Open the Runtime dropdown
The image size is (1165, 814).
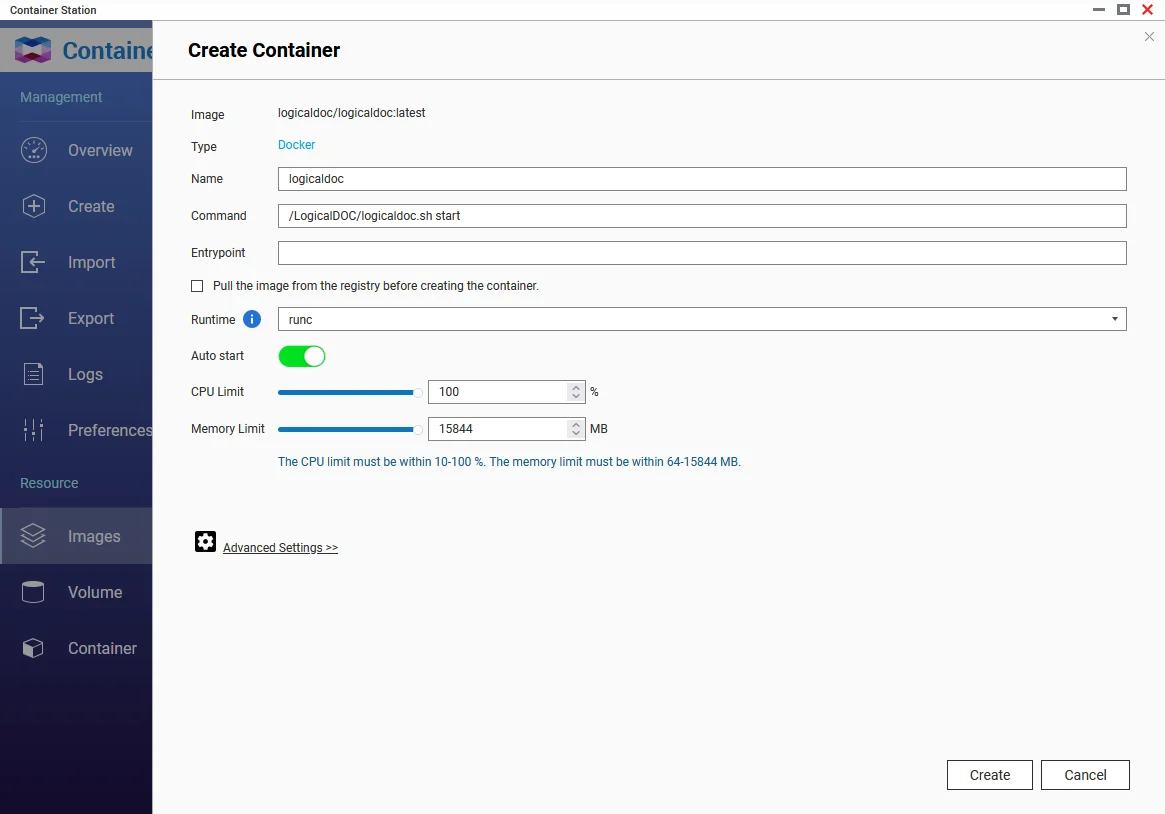(x=1114, y=319)
